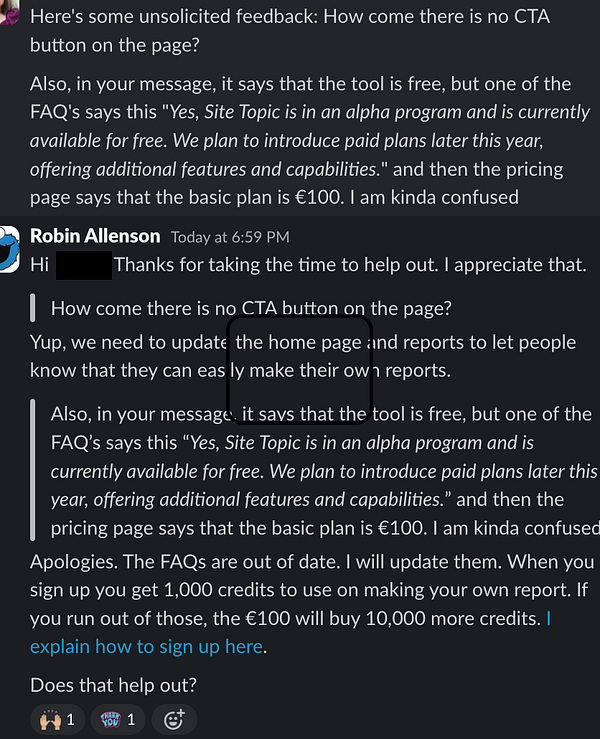The image size is (600, 739).
Task: Click the 'Here's some unsolicited feedback' message
Action: pos(290,31)
